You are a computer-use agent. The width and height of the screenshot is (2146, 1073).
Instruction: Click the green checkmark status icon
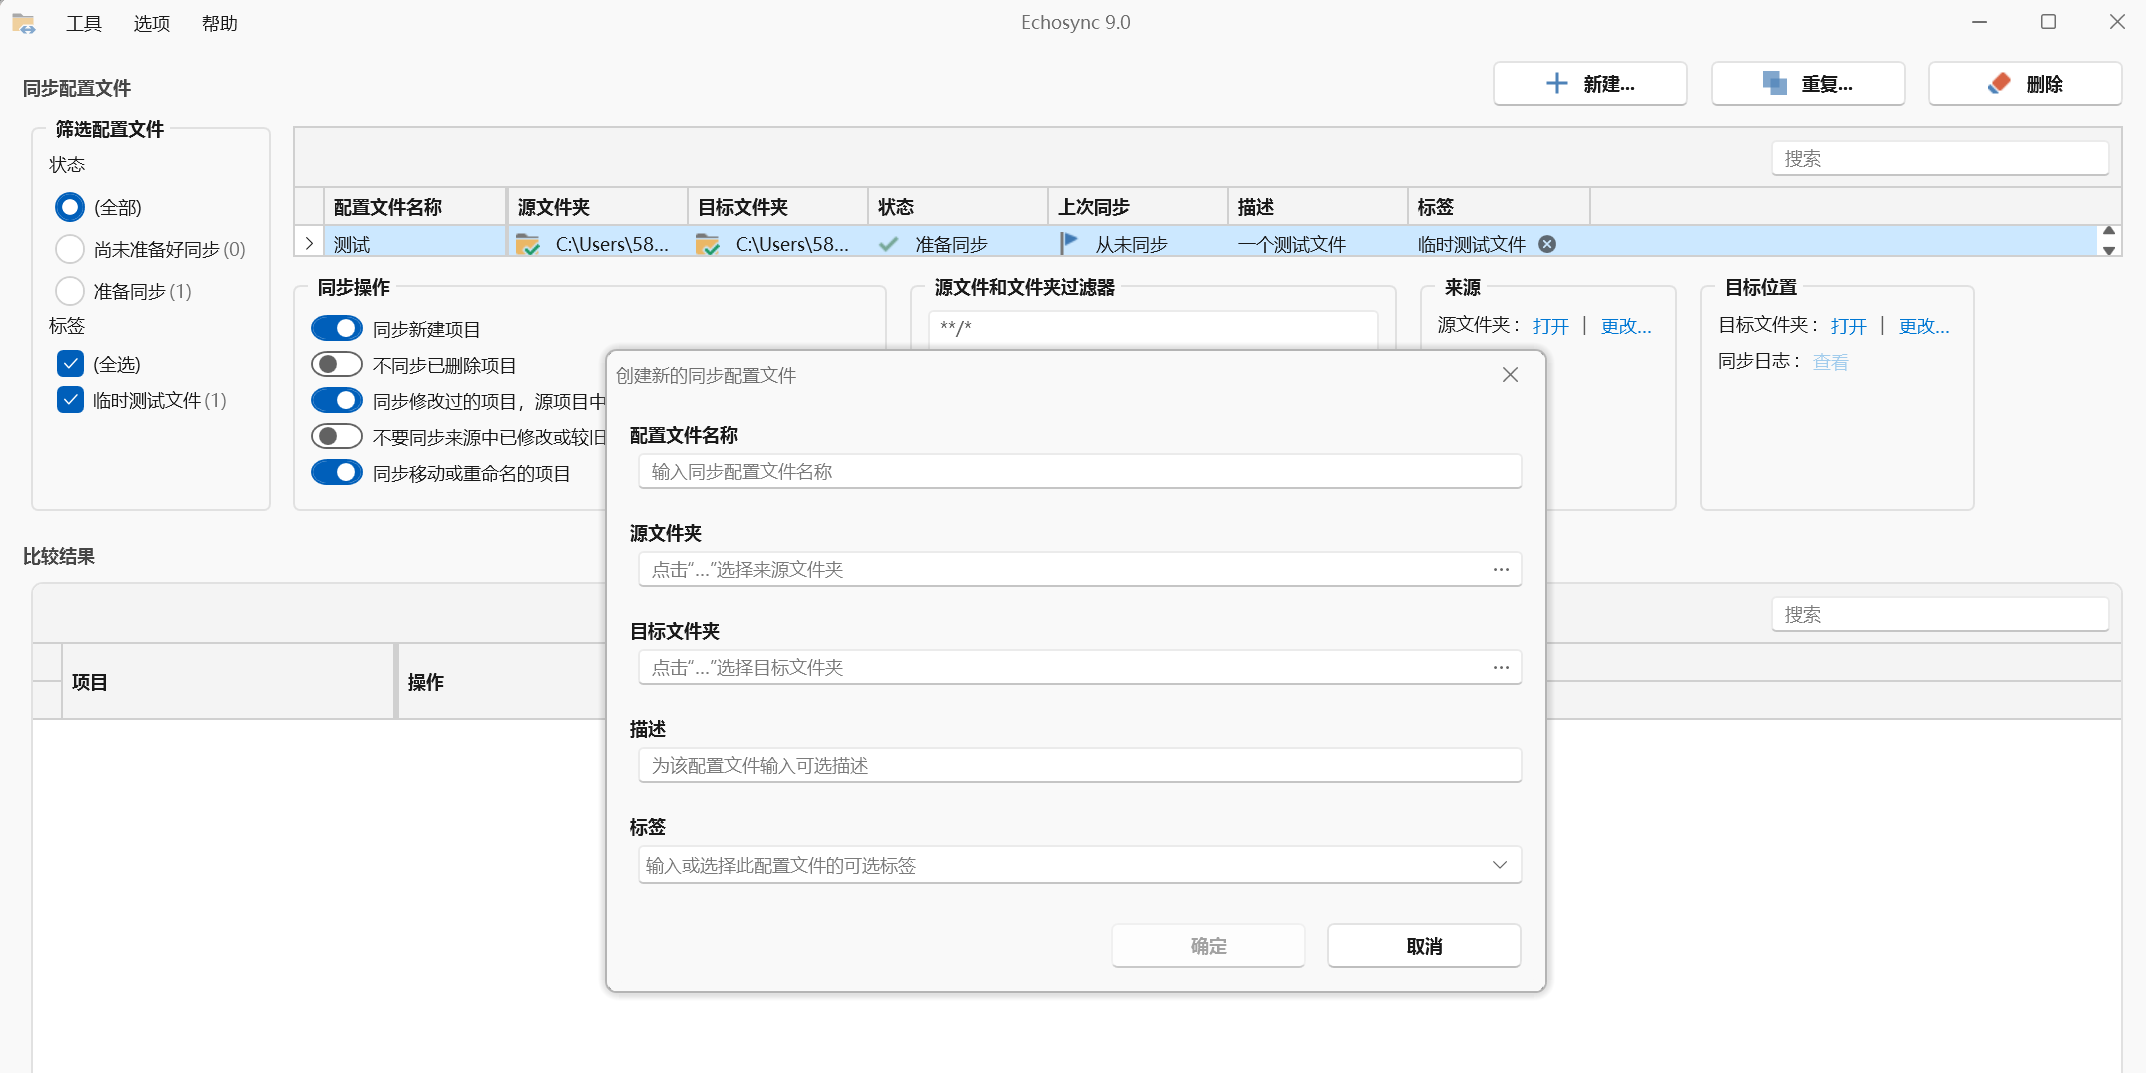pos(888,244)
